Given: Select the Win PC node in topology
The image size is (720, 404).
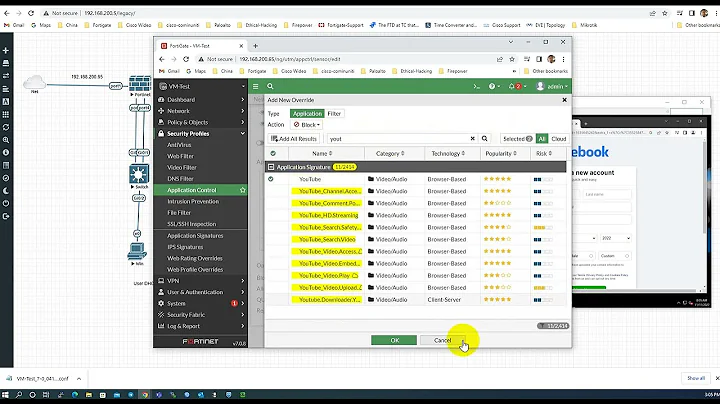Looking at the screenshot, I should click(137, 252).
